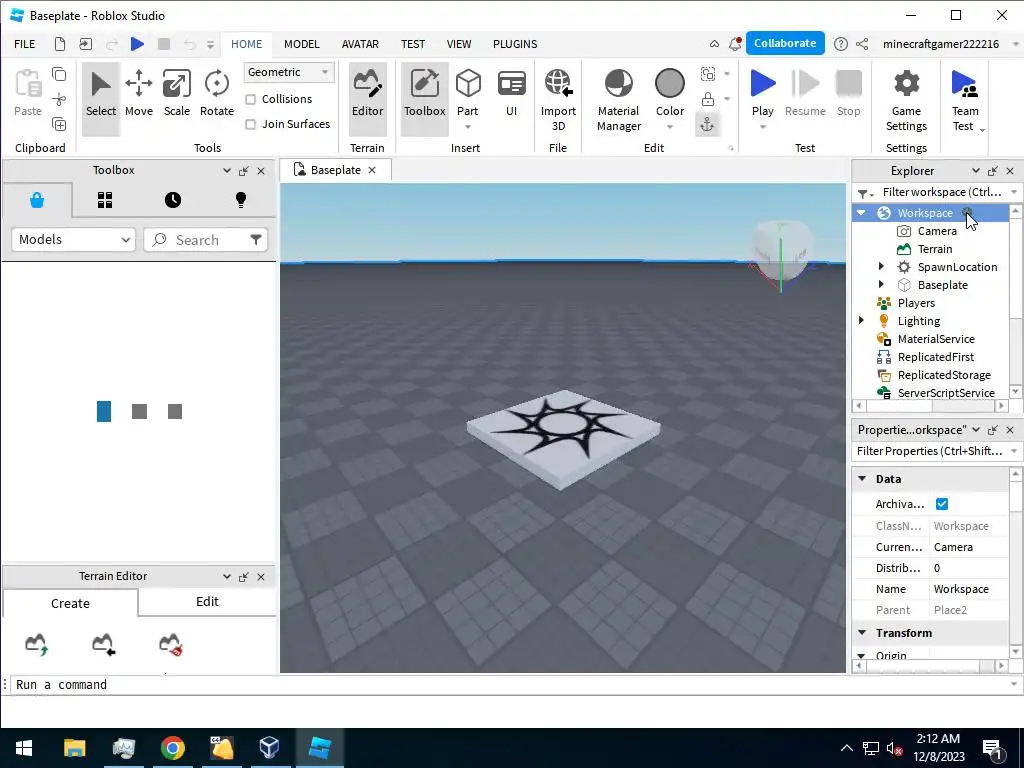Expand the SpawnLocation tree node
Image resolution: width=1024 pixels, height=768 pixels.
(881, 266)
